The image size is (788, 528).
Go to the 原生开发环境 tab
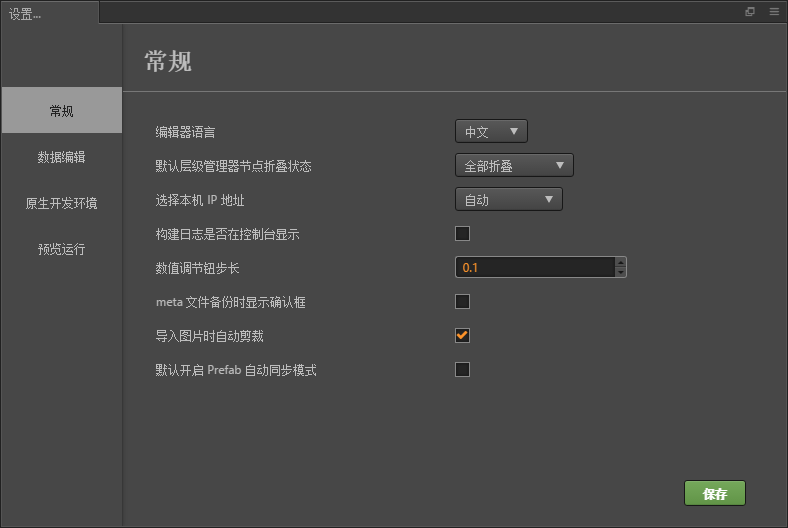click(61, 203)
